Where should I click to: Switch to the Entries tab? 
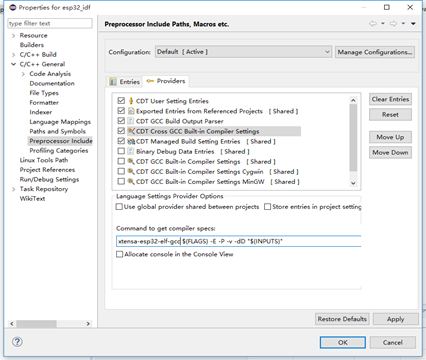click(x=125, y=82)
